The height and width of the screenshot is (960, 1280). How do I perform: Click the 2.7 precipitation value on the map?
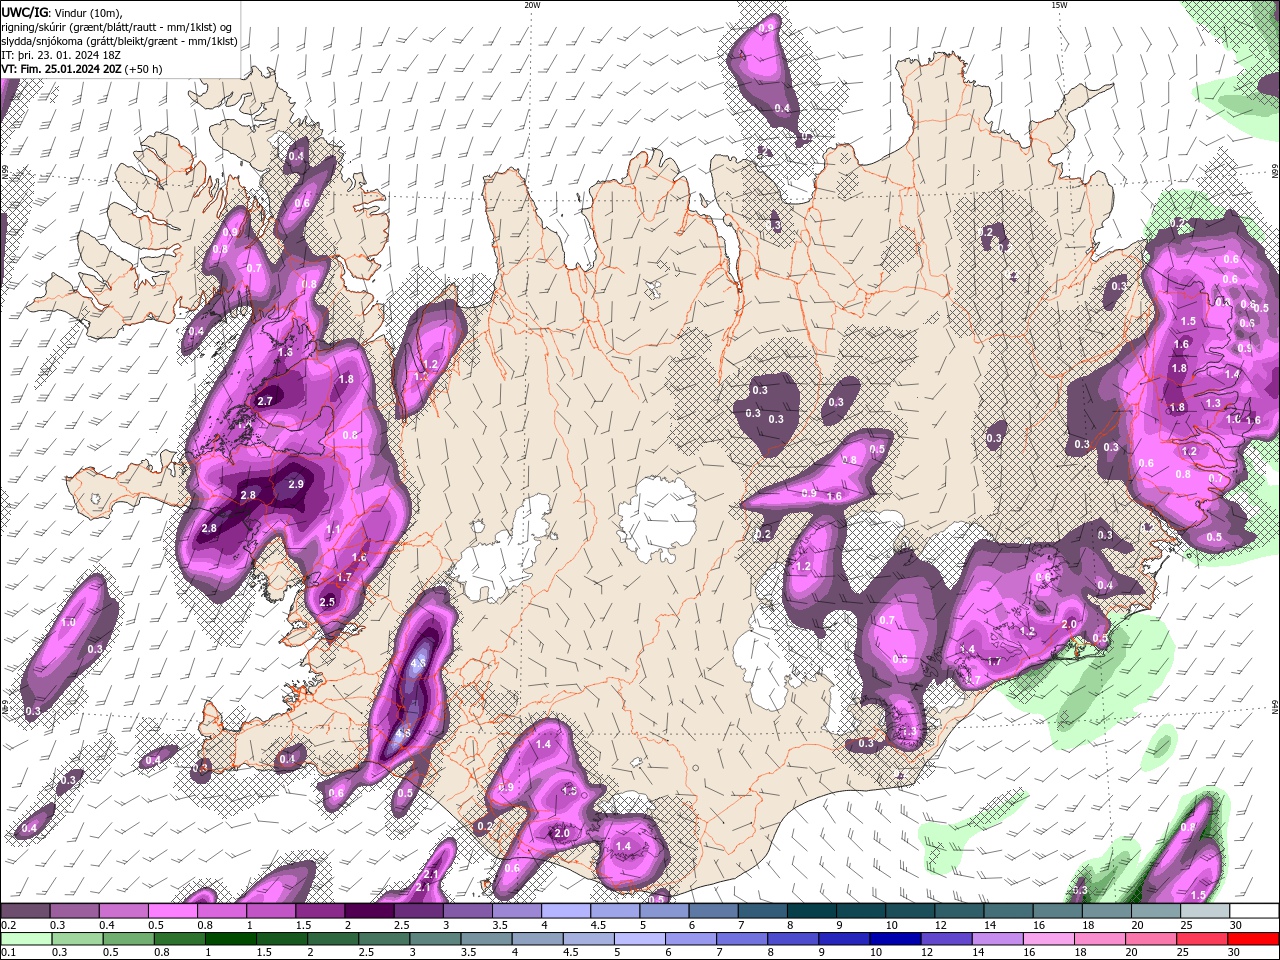(265, 401)
